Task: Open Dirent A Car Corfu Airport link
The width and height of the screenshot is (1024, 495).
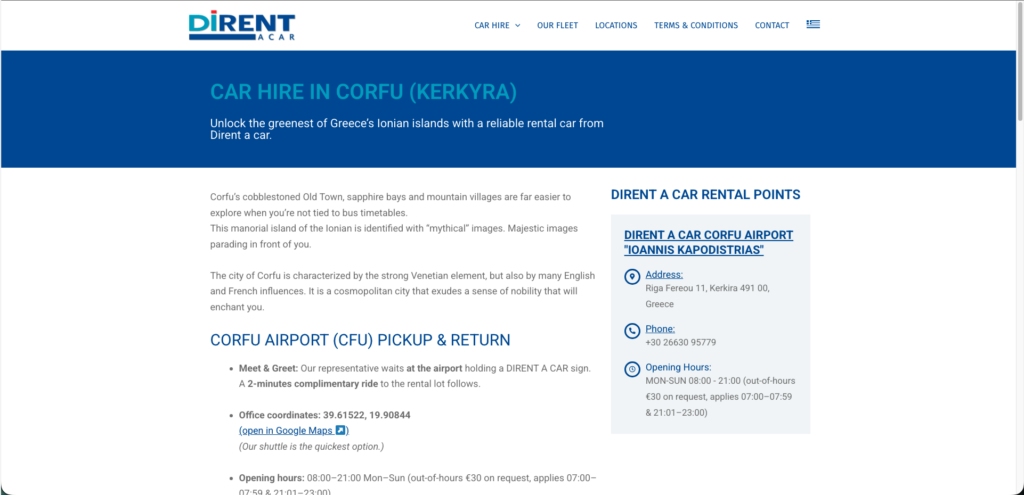Action: (709, 242)
